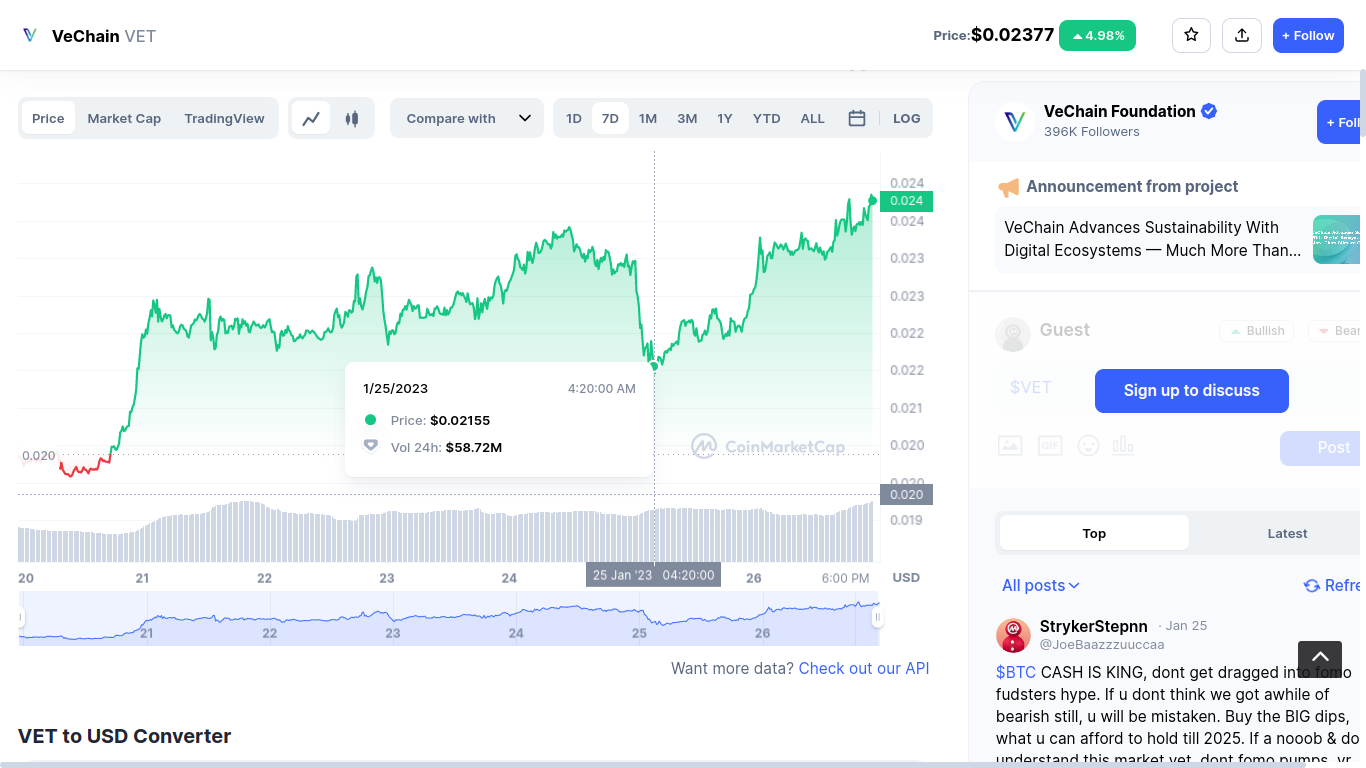This screenshot has height=768, width=1366.
Task: Open the Check out our API link
Action: 864,668
